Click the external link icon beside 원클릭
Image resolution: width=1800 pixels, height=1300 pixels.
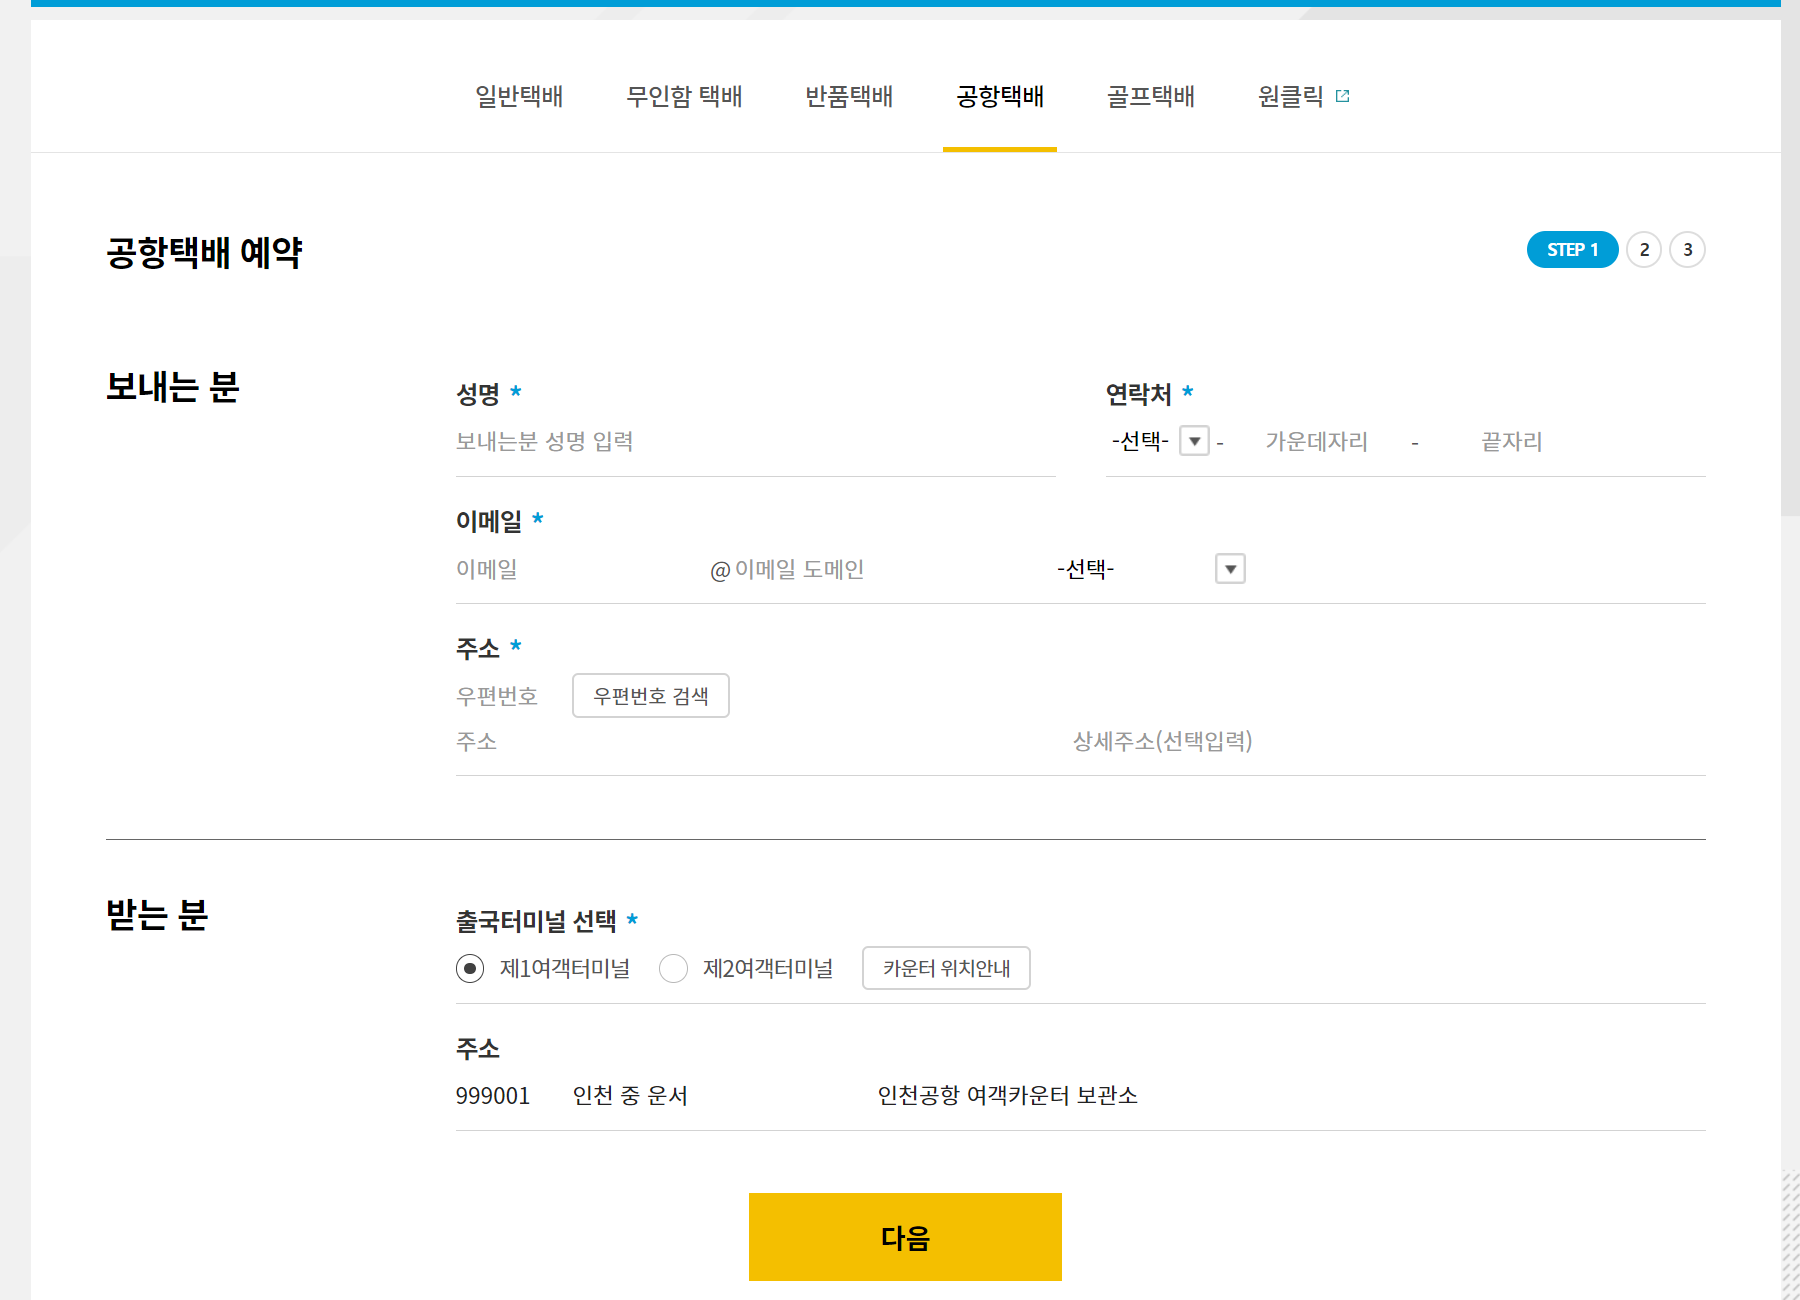[1343, 96]
